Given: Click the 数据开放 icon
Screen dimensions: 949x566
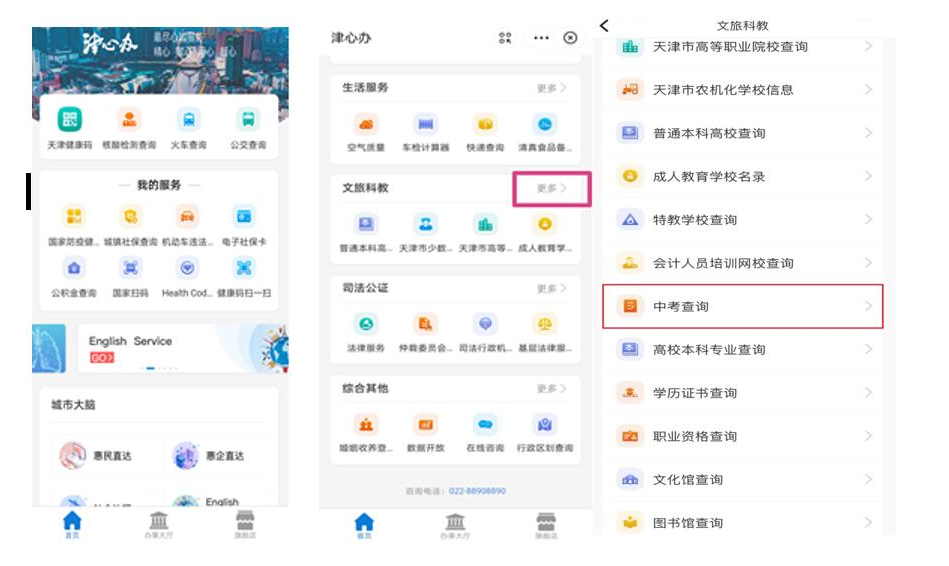Looking at the screenshot, I should pyautogui.click(x=426, y=426).
